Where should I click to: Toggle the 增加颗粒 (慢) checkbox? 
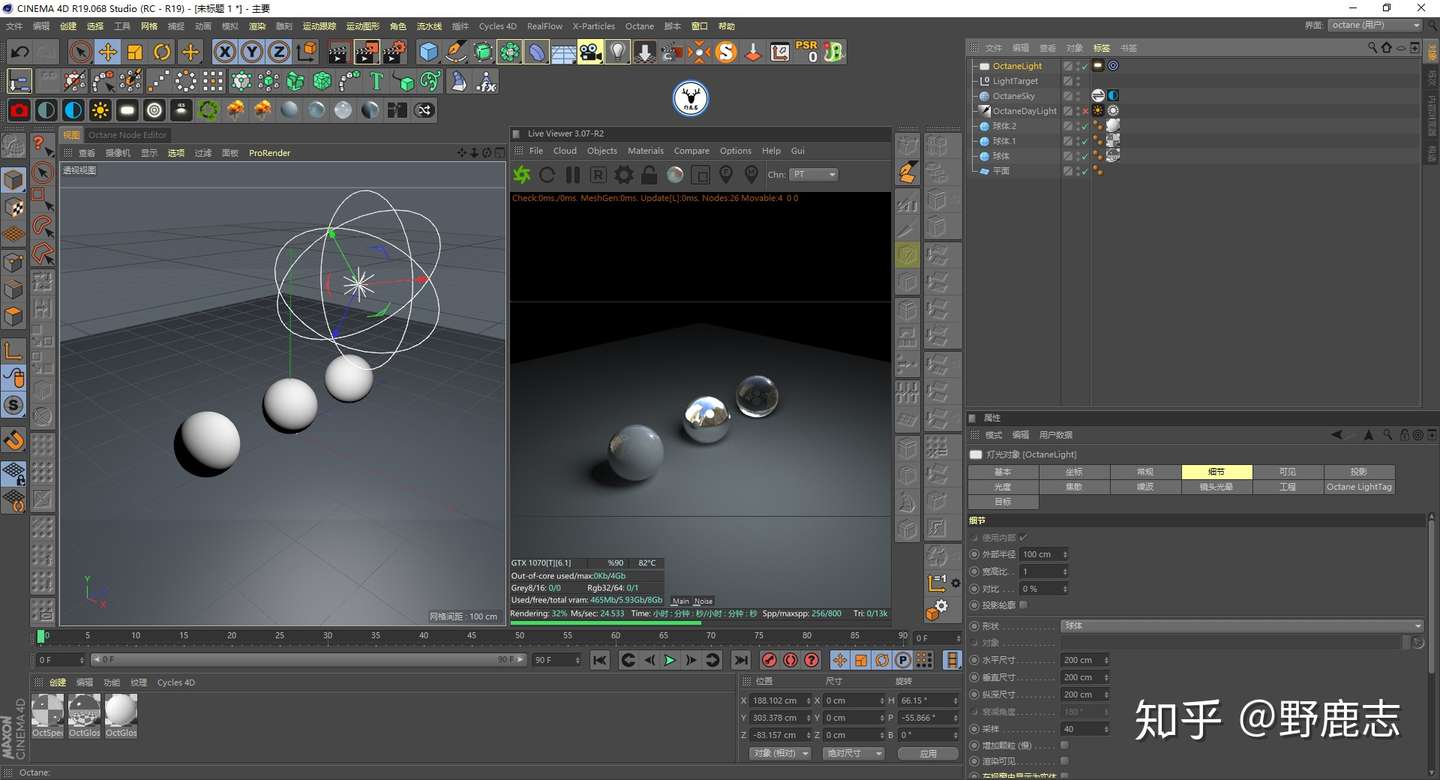pos(1064,745)
